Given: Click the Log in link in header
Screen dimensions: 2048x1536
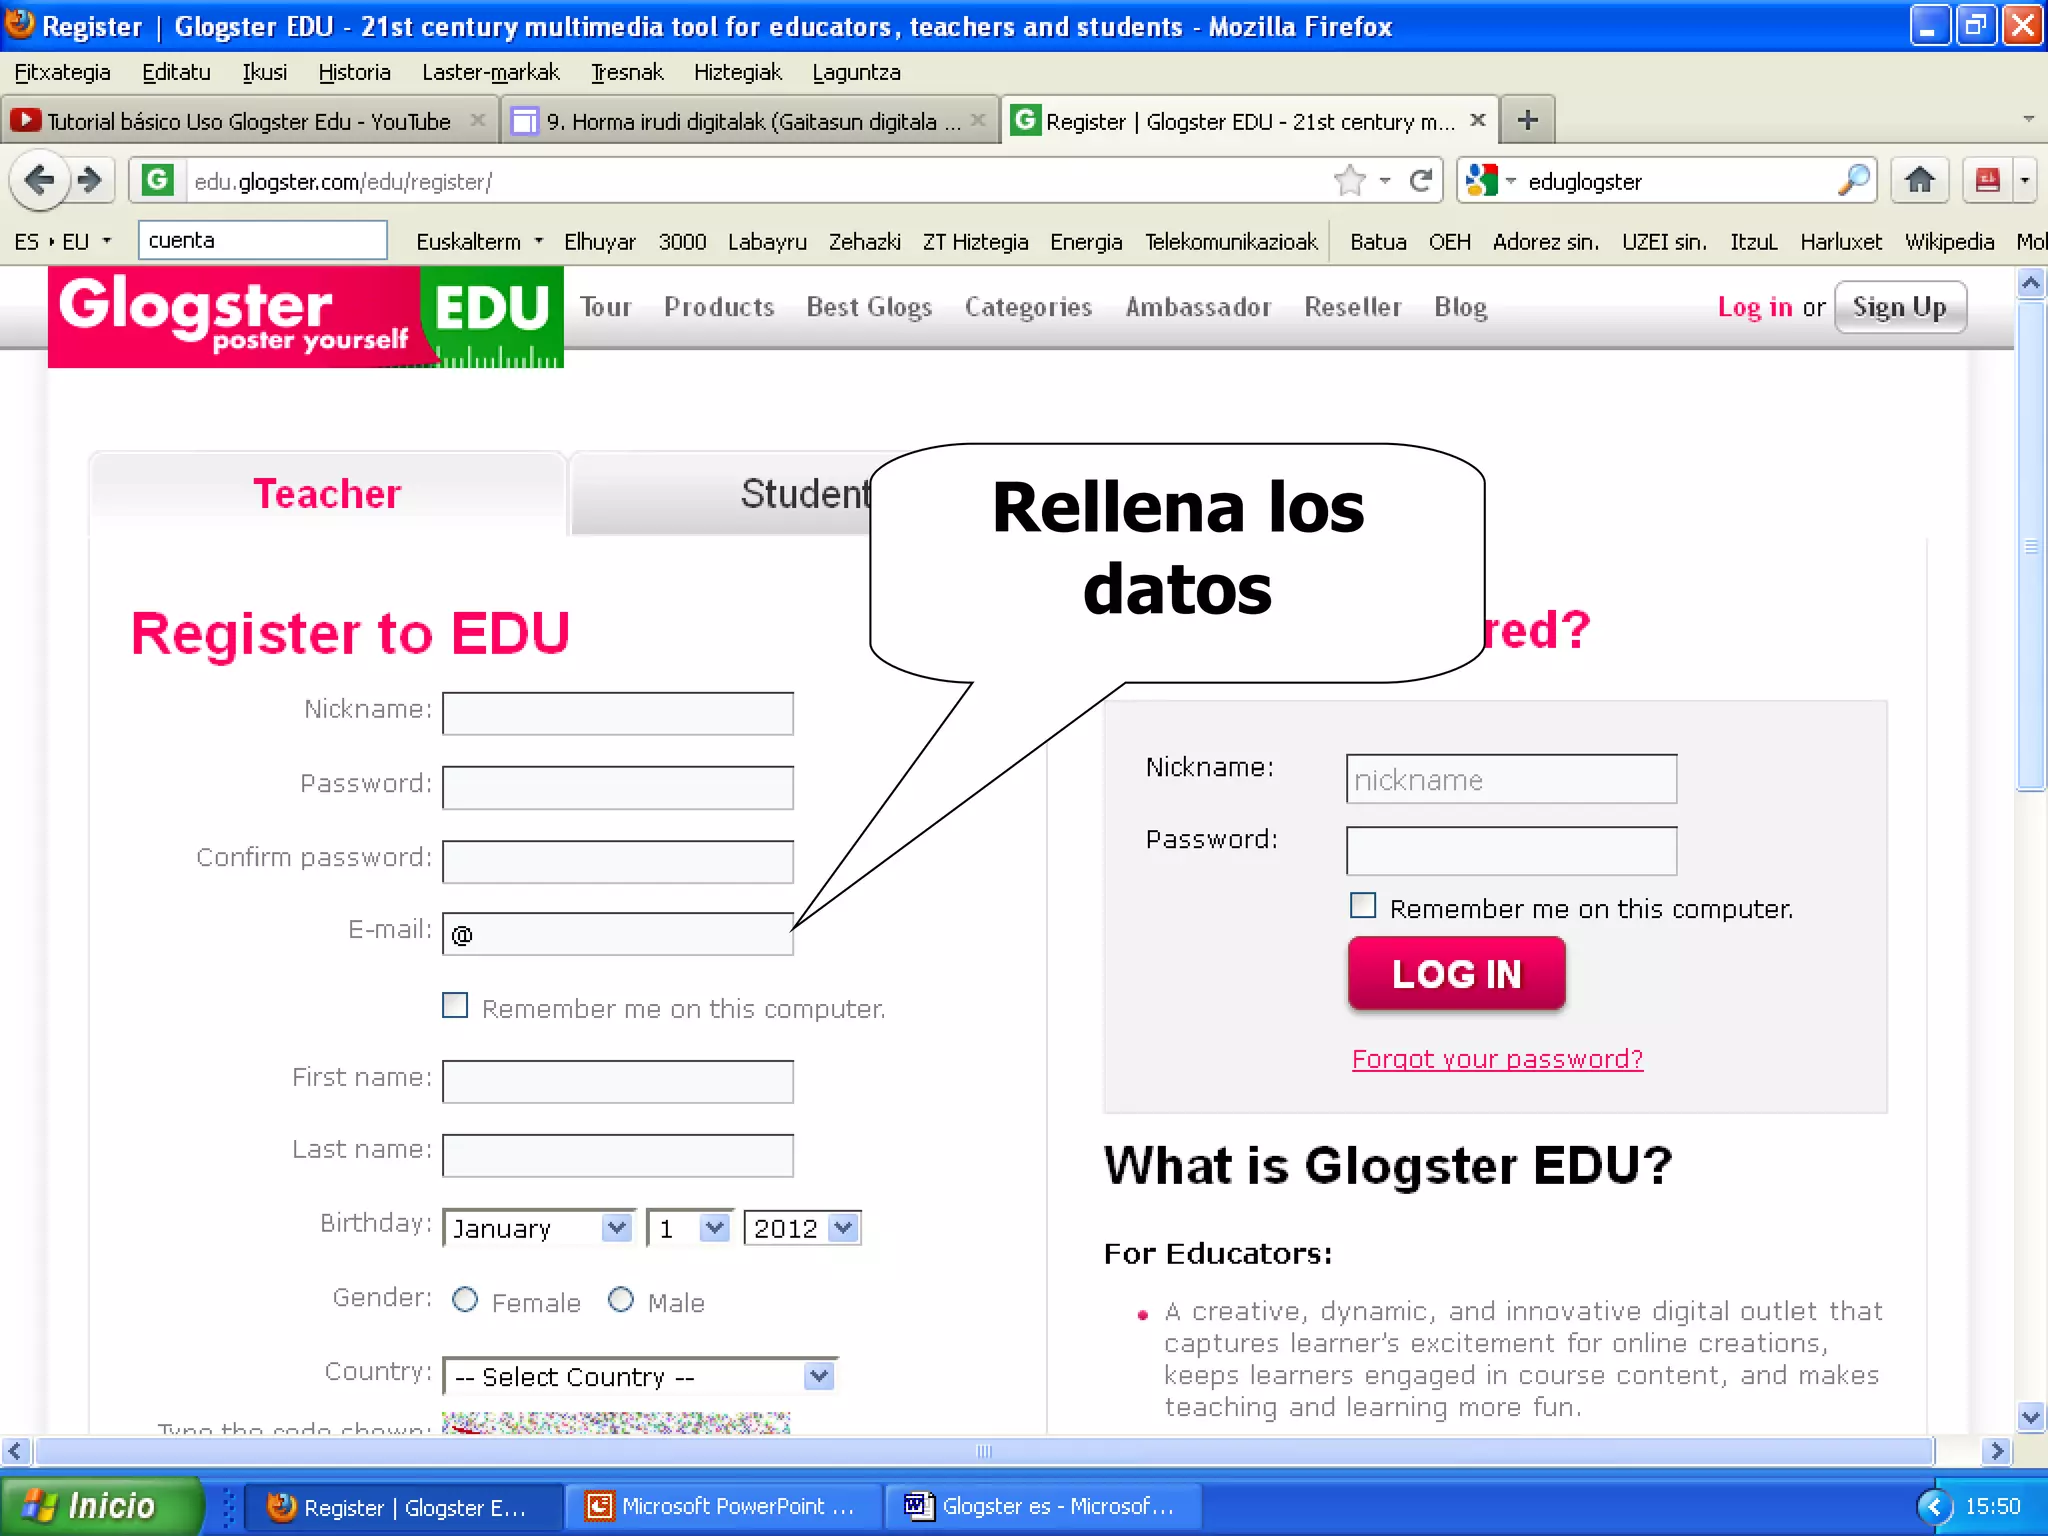Looking at the screenshot, I should coord(1755,307).
